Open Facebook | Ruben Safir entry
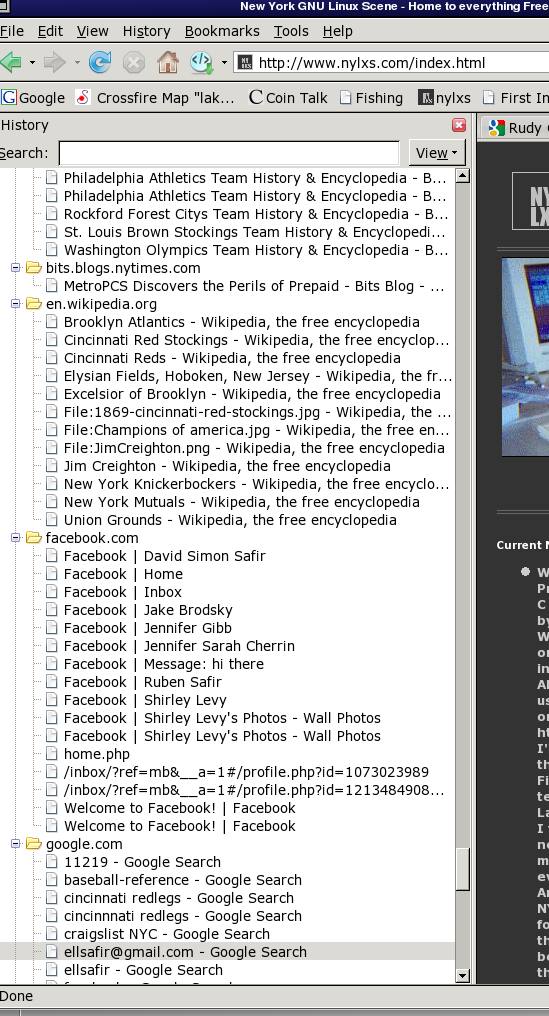Image resolution: width=549 pixels, height=1016 pixels. [143, 682]
